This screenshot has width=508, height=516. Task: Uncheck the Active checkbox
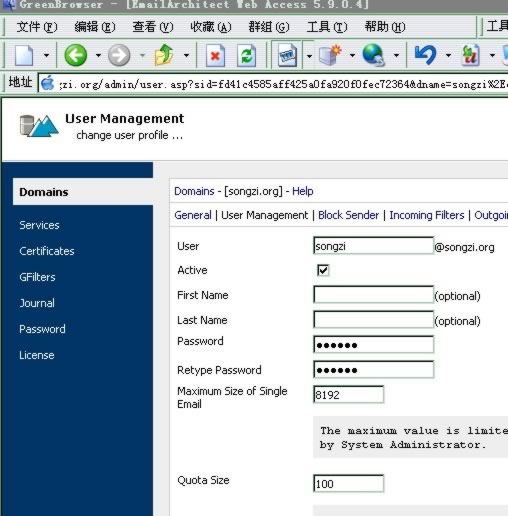pyautogui.click(x=323, y=270)
